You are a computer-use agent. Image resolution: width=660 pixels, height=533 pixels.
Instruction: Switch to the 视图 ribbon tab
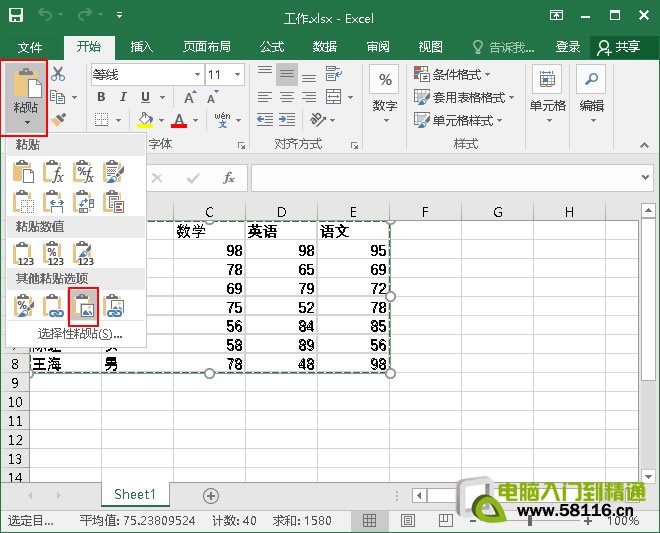[x=430, y=47]
